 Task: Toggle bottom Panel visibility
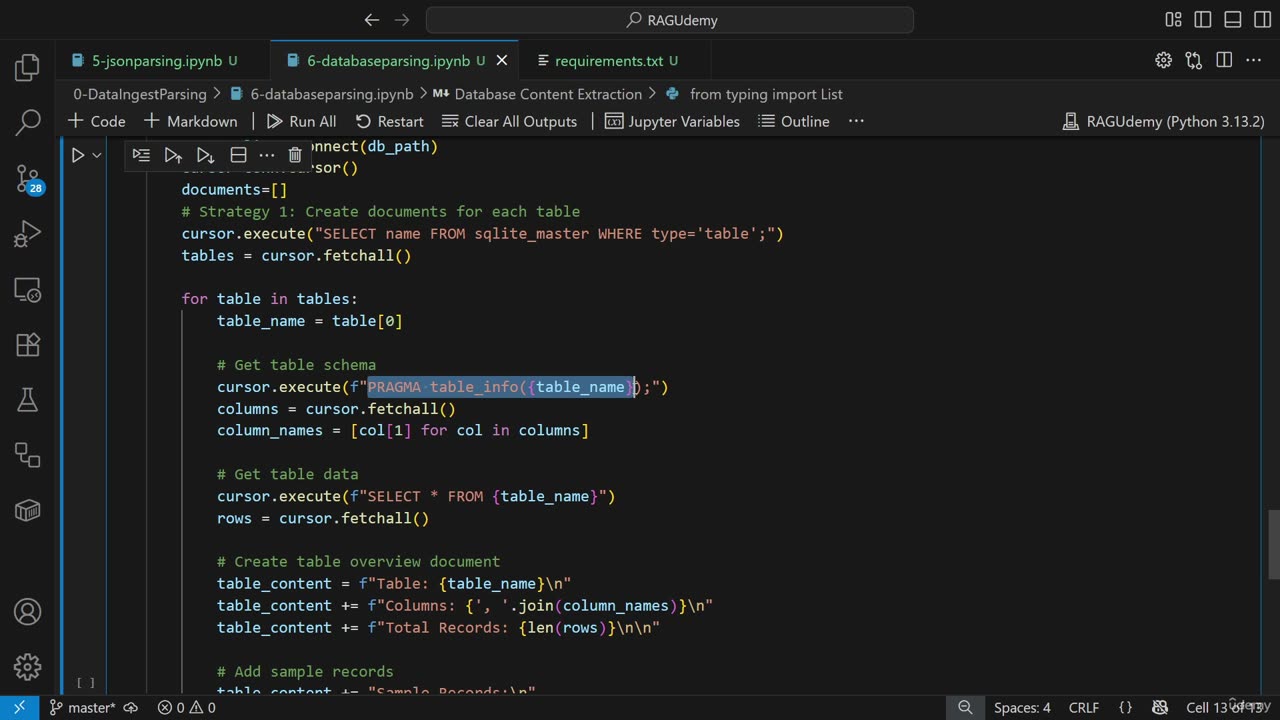pos(1233,20)
